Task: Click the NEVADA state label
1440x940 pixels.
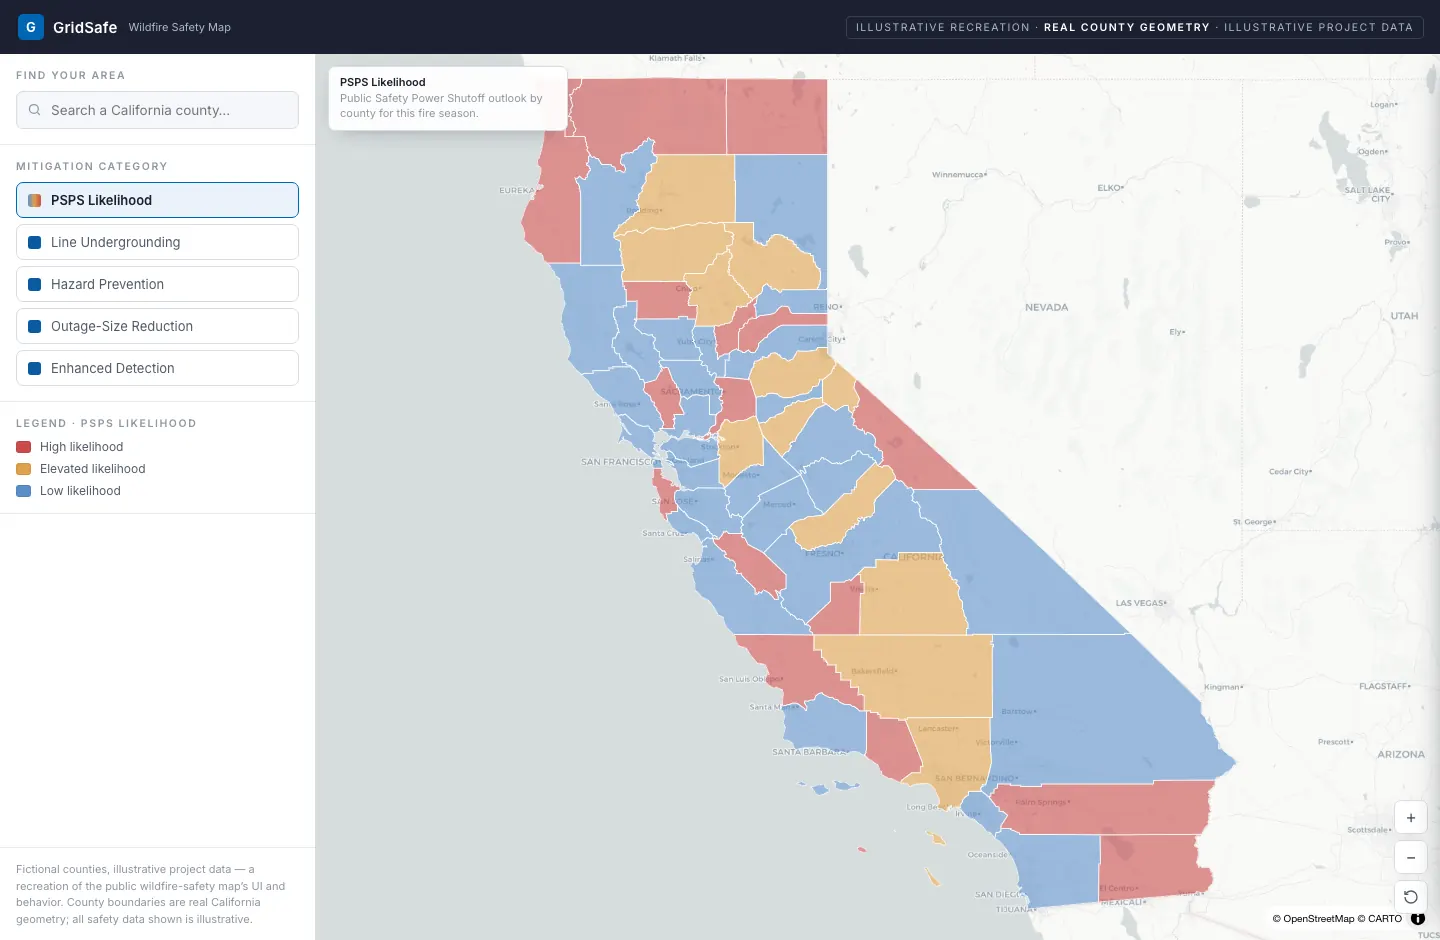Action: 1047,307
